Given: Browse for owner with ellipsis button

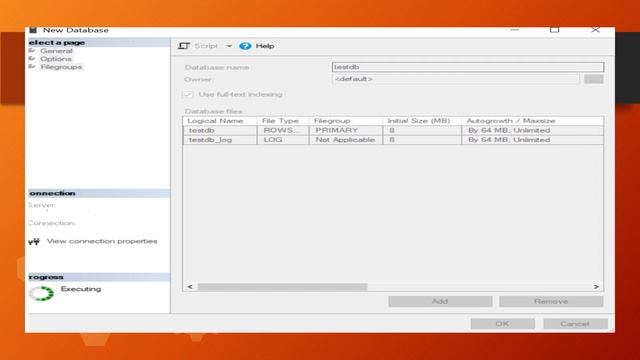Looking at the screenshot, I should click(593, 79).
